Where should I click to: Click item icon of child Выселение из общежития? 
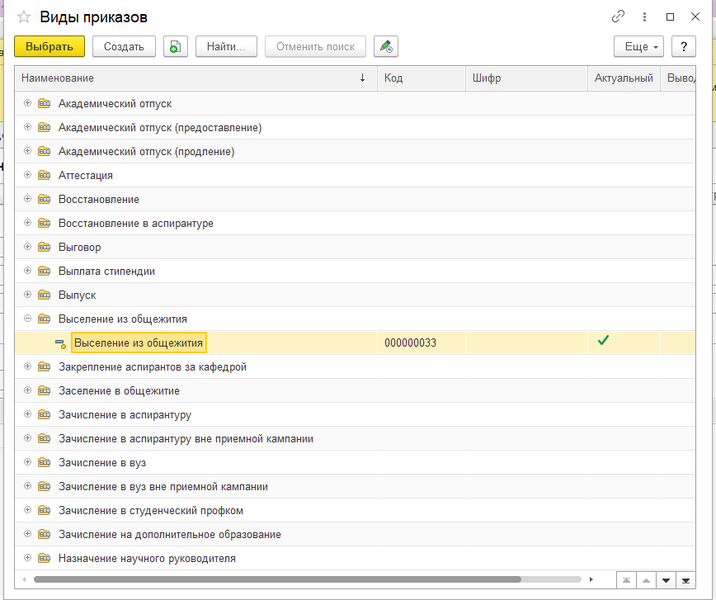coord(60,343)
